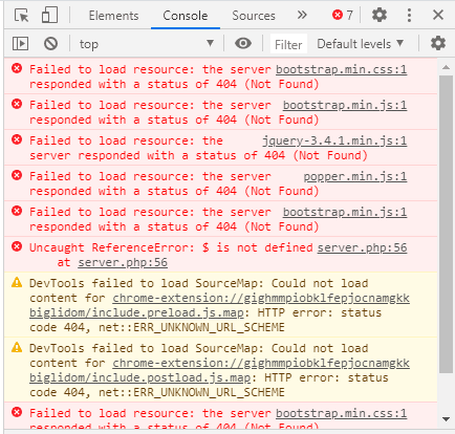The image size is (455, 434).
Task: Switch to the Console tab
Action: click(185, 16)
